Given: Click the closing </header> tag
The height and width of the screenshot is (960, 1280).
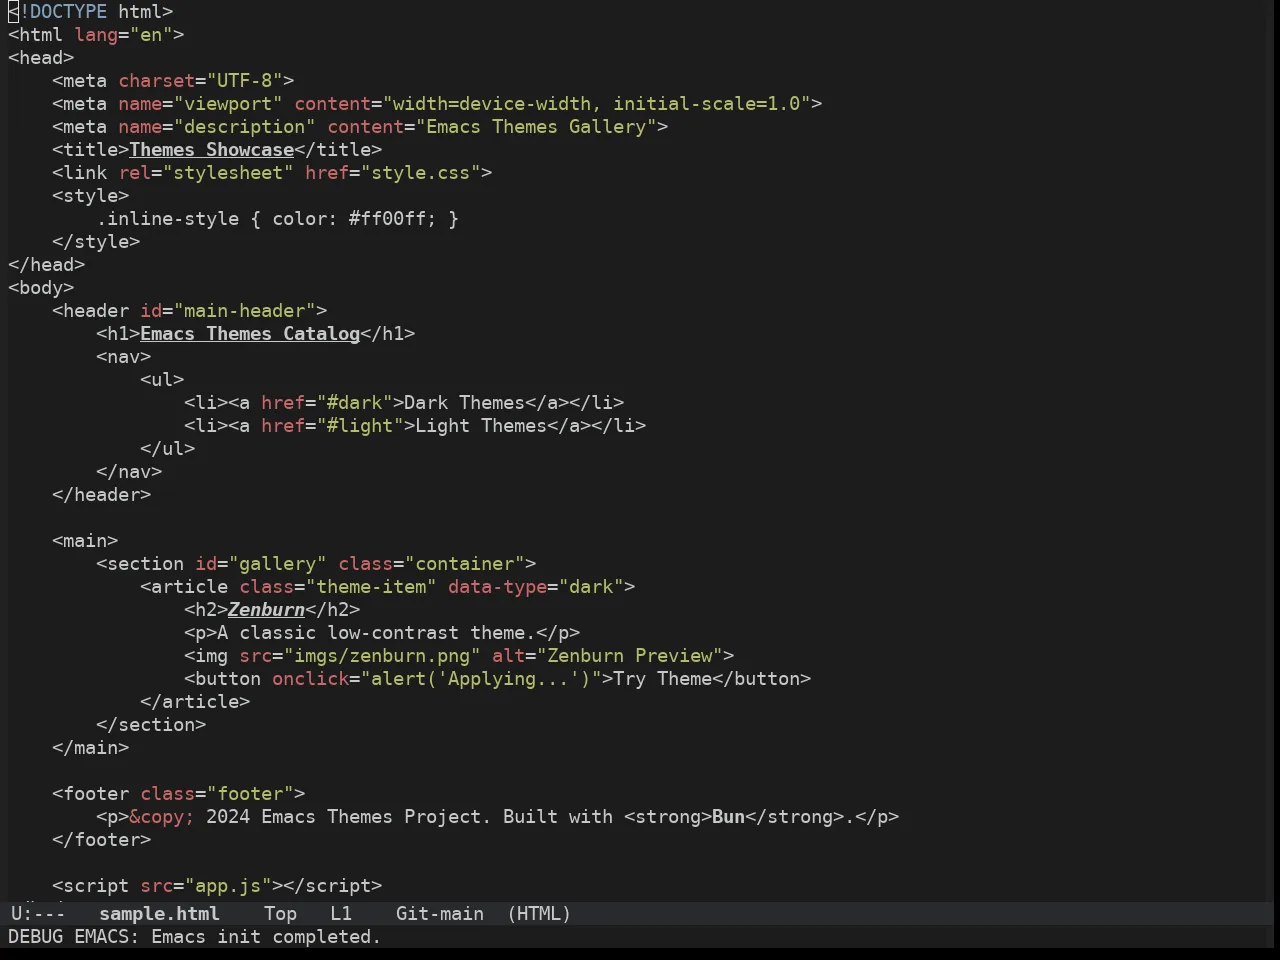Looking at the screenshot, I should point(102,495).
